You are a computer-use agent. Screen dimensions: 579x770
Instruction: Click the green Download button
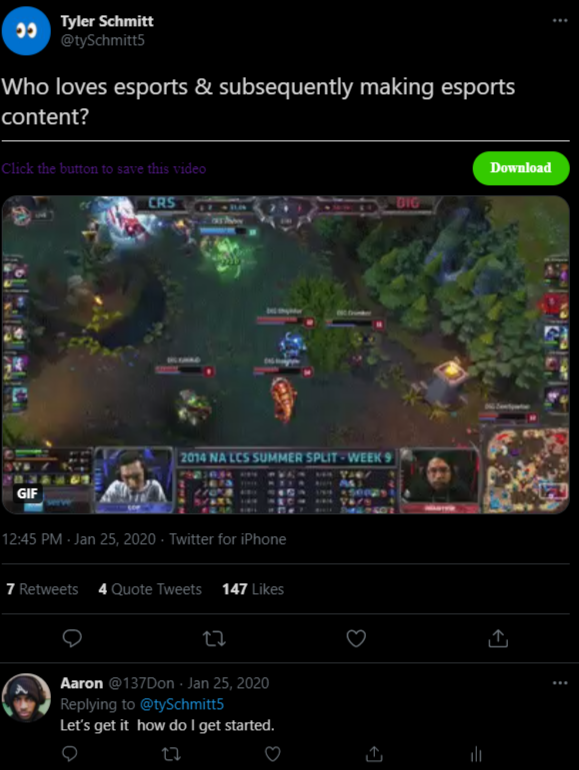tap(521, 168)
